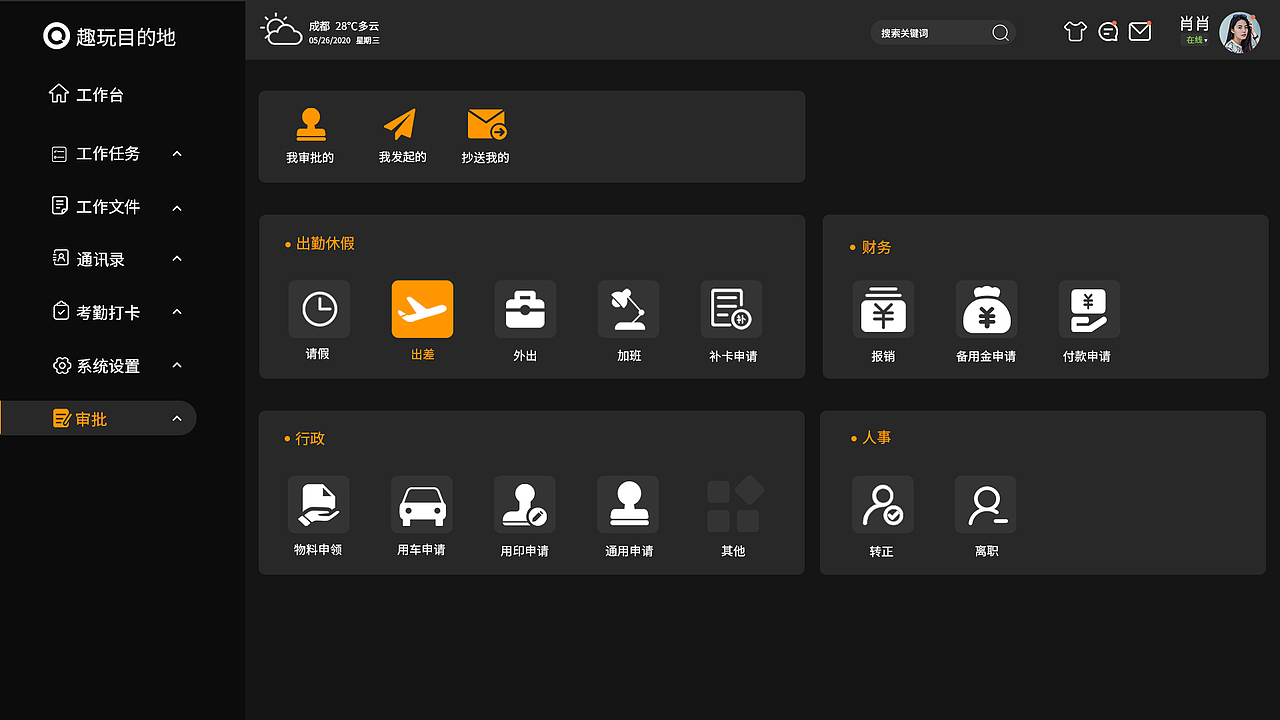This screenshot has width=1280, height=720.
Task: Select the 用车申请 car icon
Action: pos(422,504)
